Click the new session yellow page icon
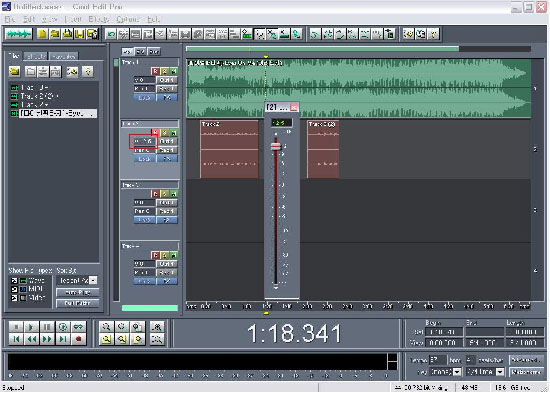Image resolution: width=550 pixels, height=395 pixels. [42, 34]
